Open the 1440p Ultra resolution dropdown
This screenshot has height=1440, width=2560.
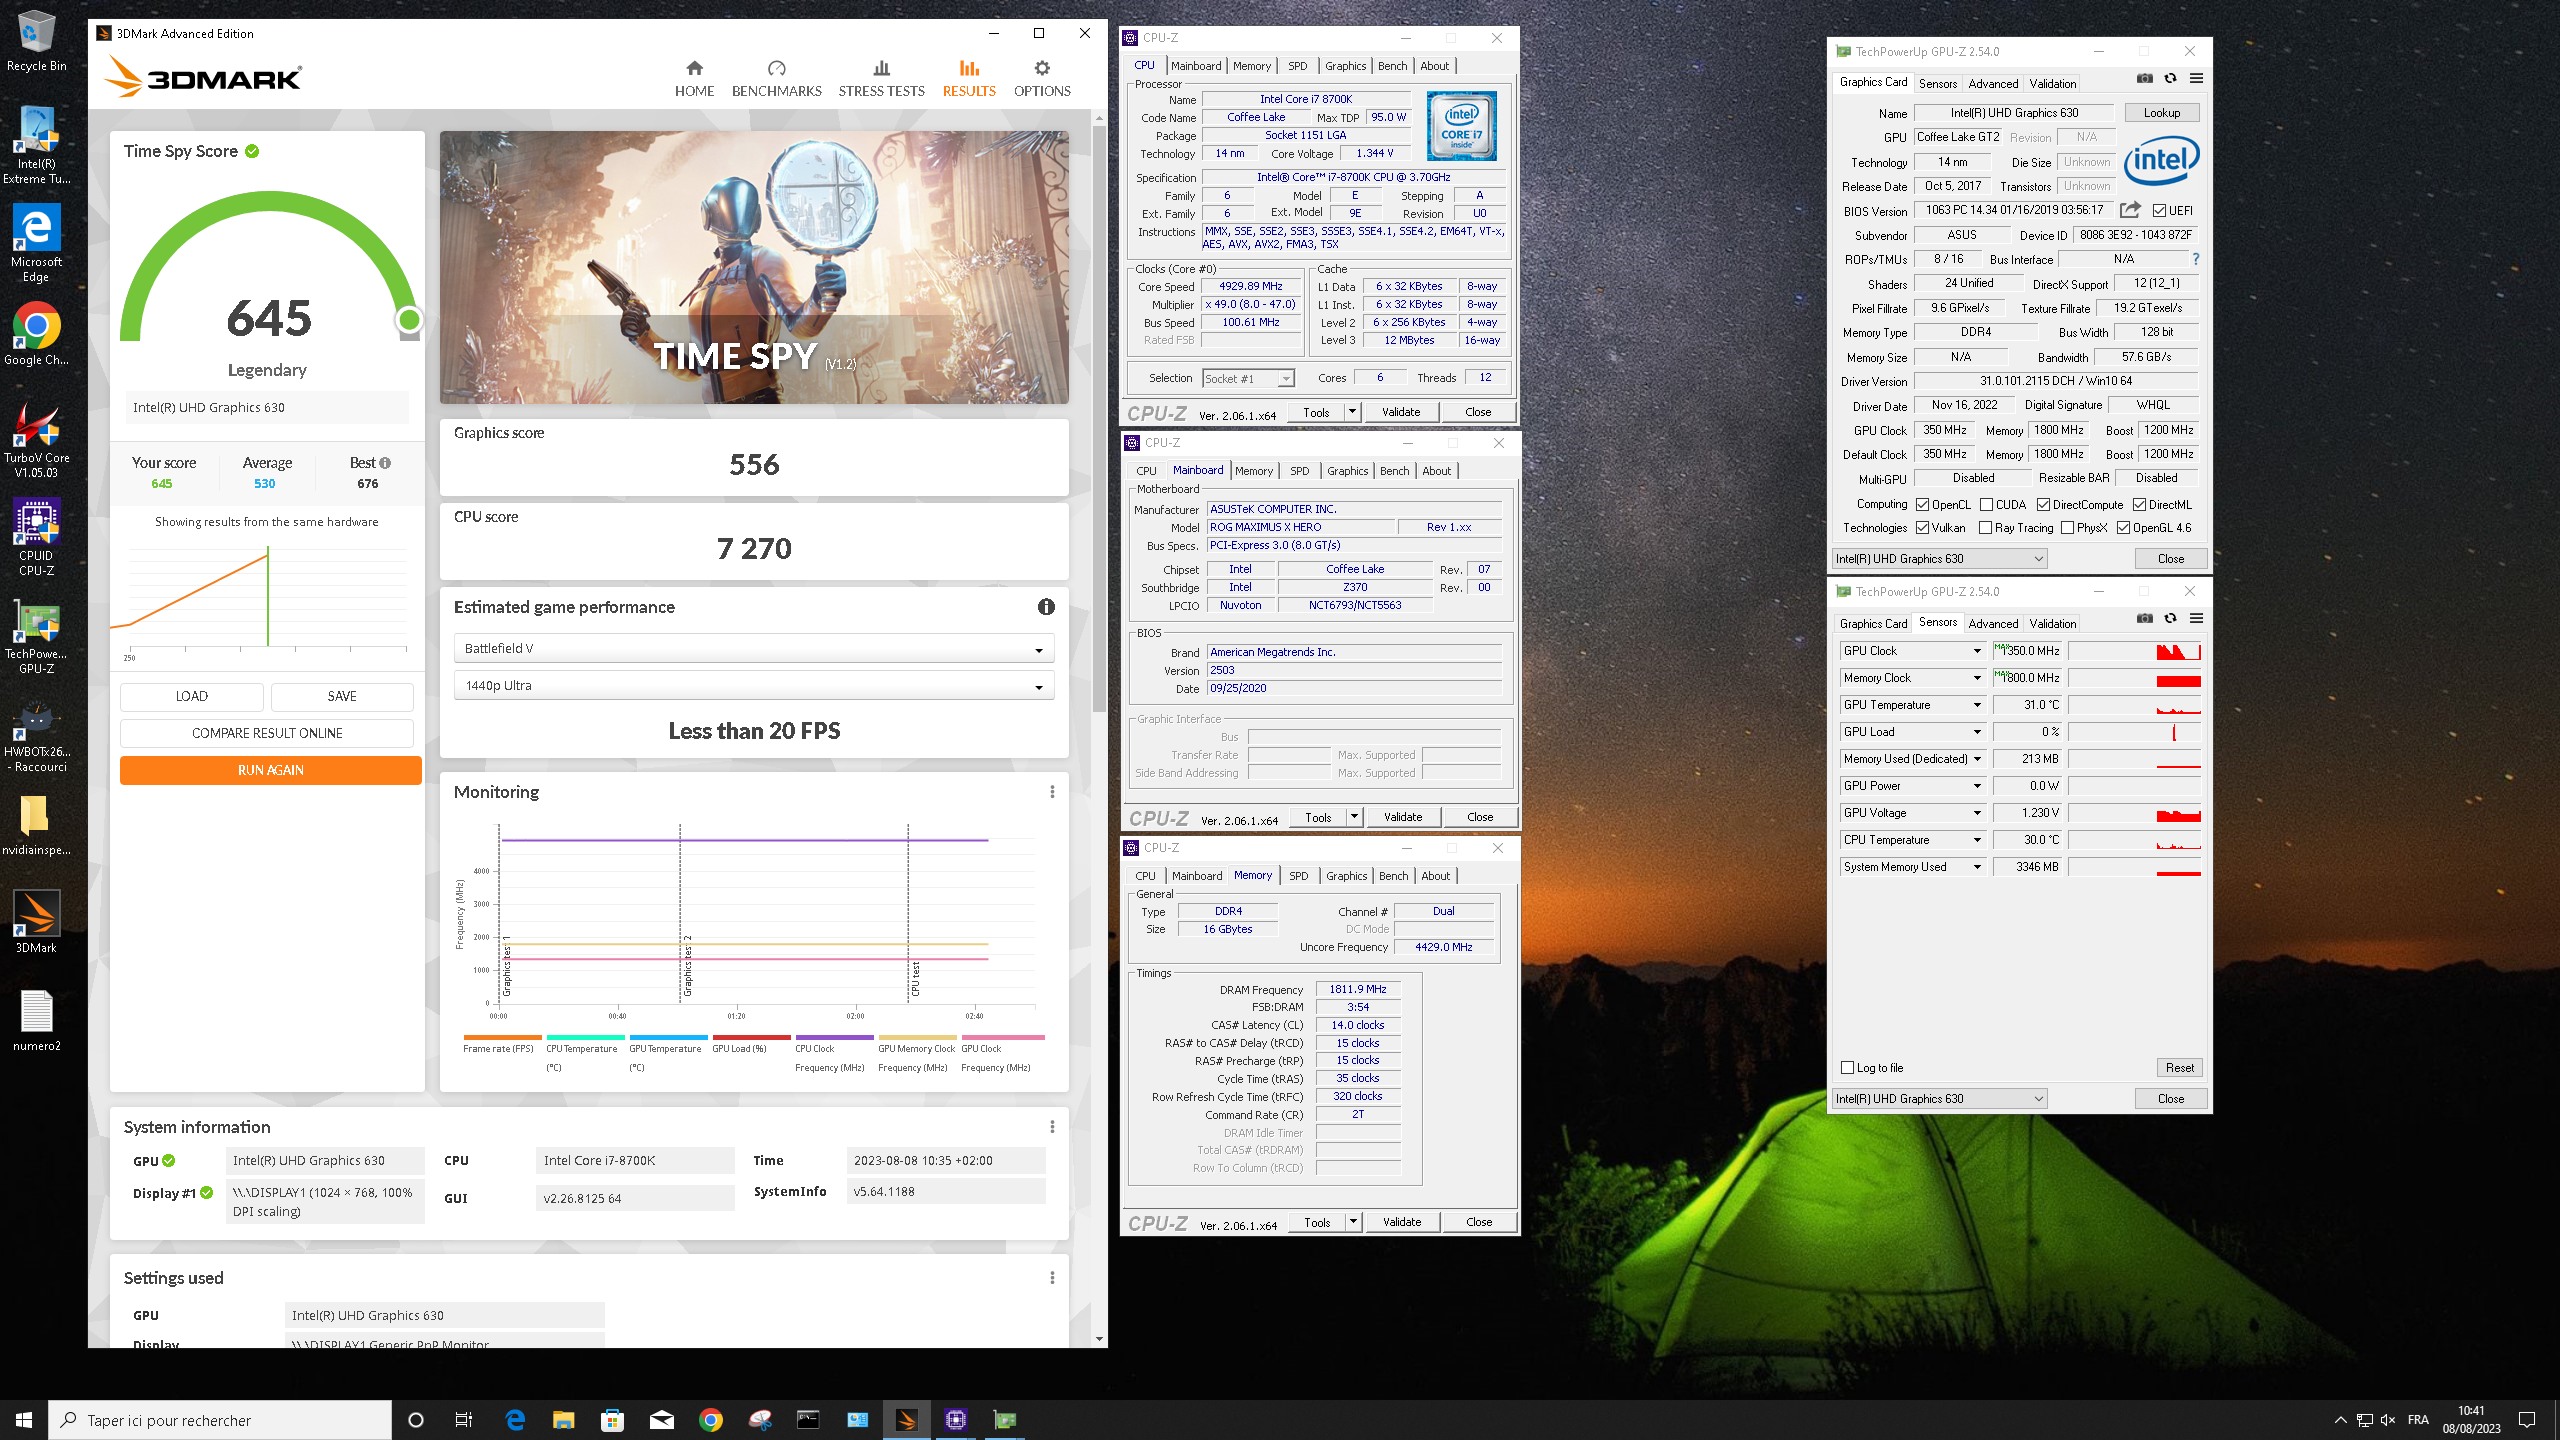click(754, 686)
